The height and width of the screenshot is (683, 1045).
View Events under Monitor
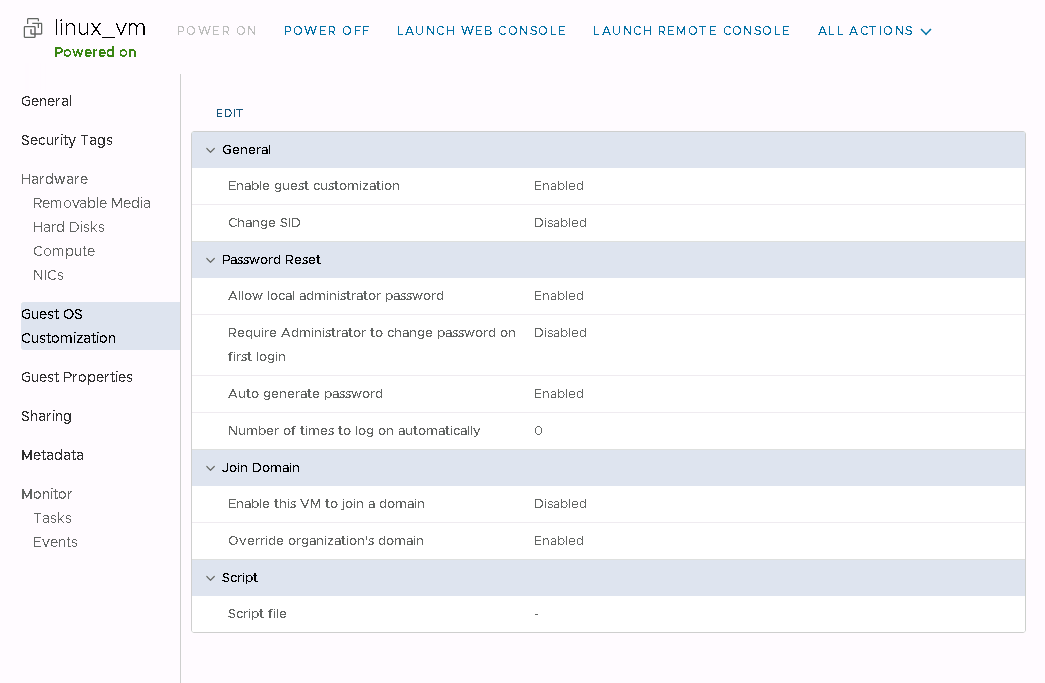click(55, 542)
